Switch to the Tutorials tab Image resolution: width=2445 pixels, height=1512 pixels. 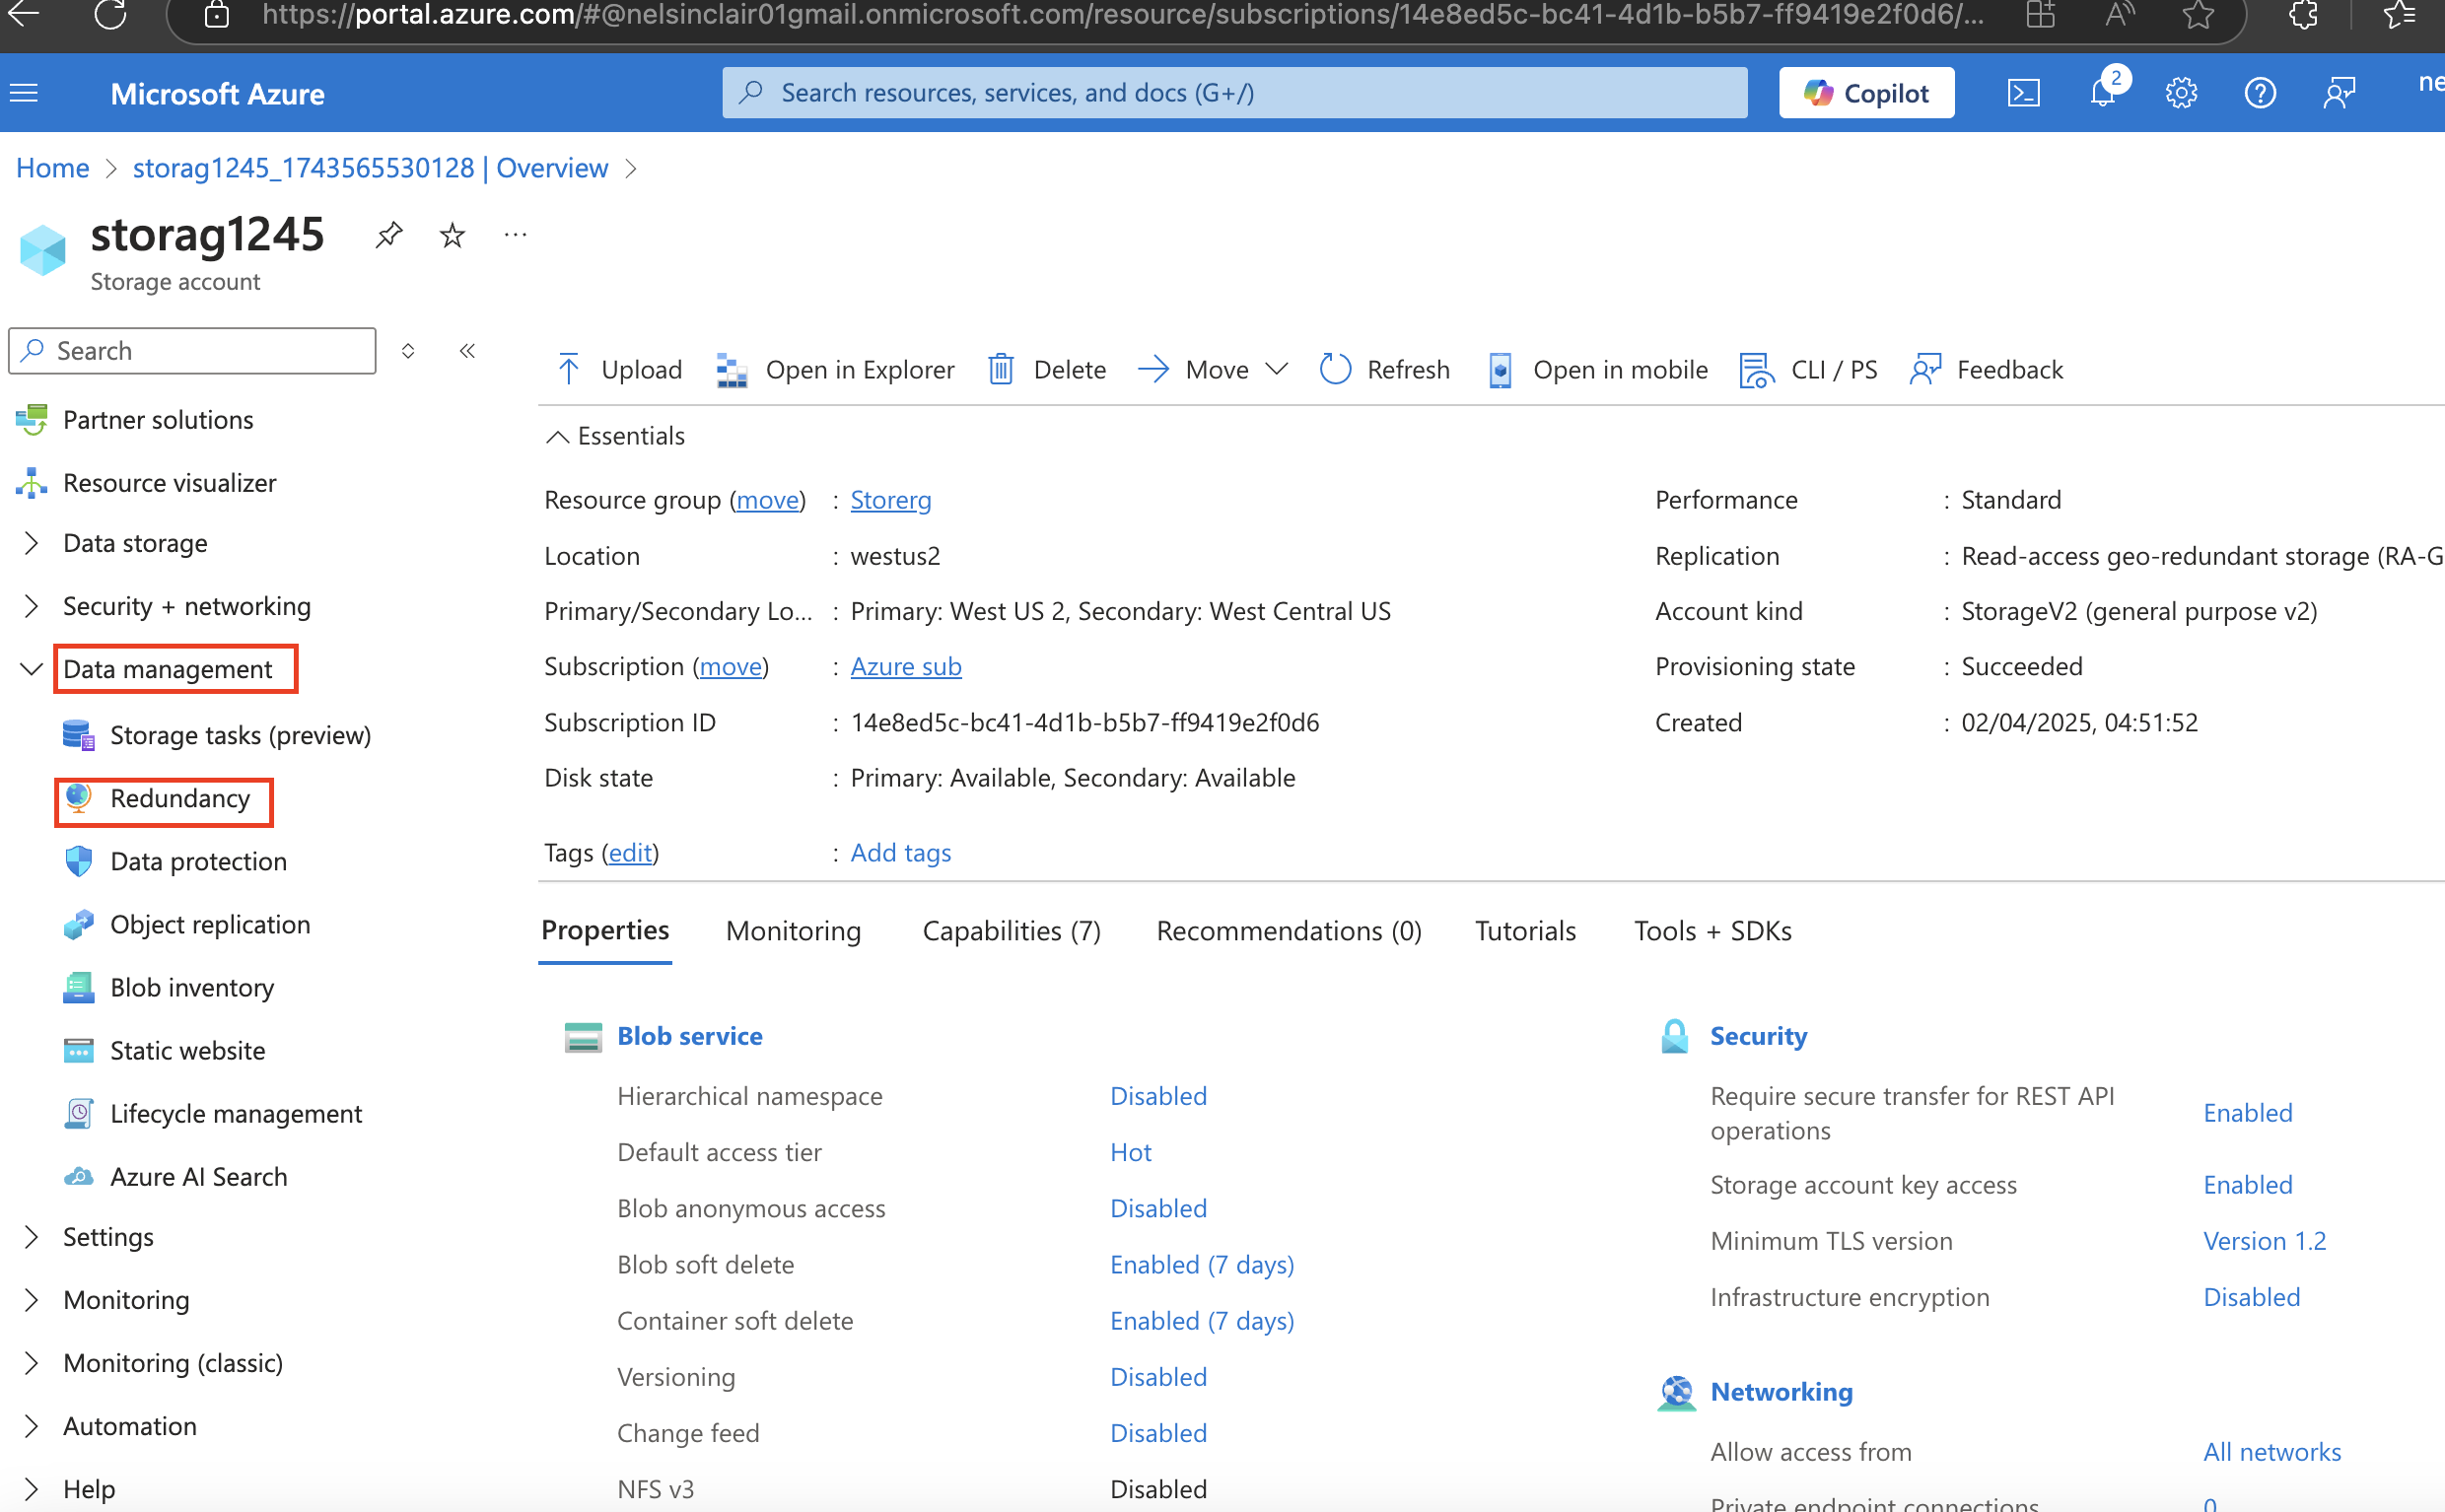1525,930
